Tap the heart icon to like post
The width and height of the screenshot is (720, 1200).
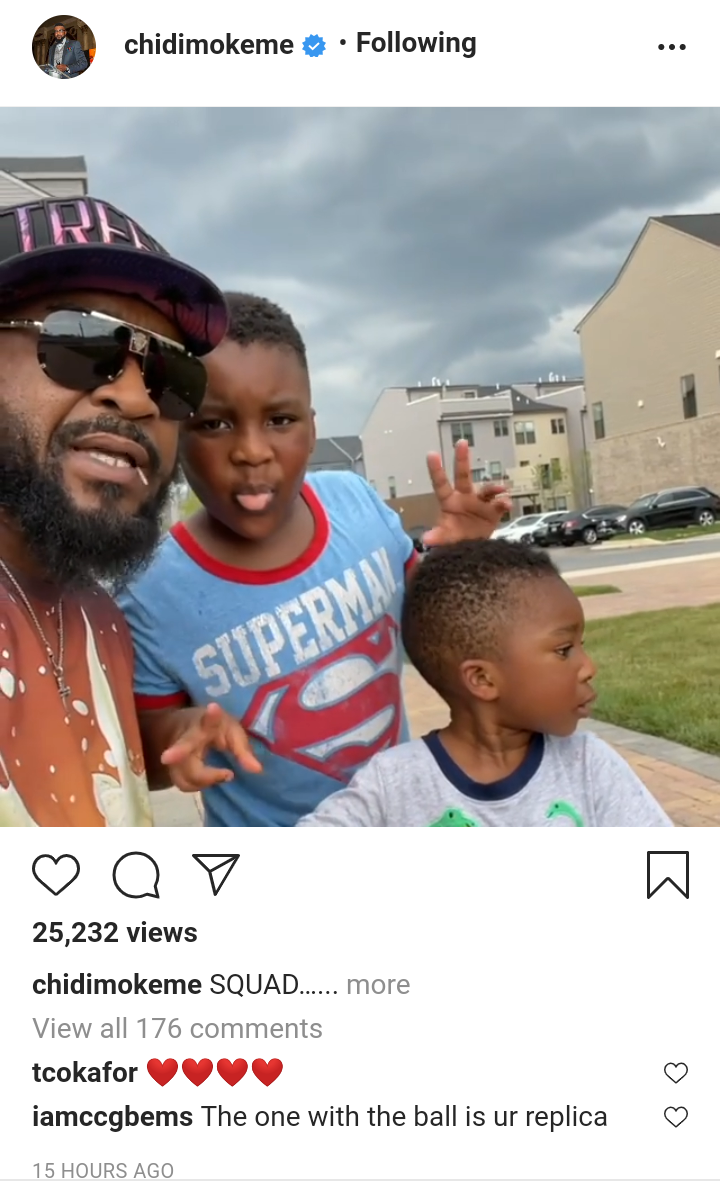[x=56, y=875]
